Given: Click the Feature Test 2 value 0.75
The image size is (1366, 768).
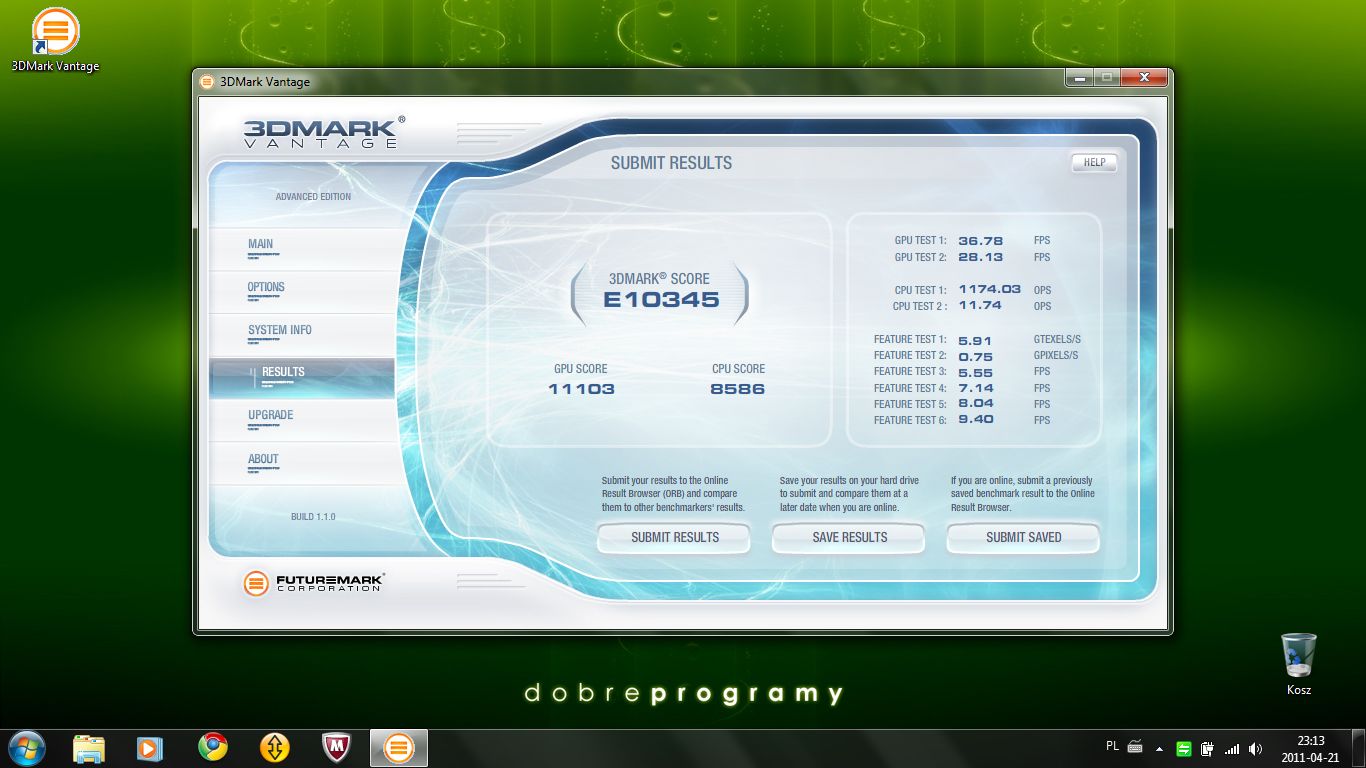Looking at the screenshot, I should 975,356.
